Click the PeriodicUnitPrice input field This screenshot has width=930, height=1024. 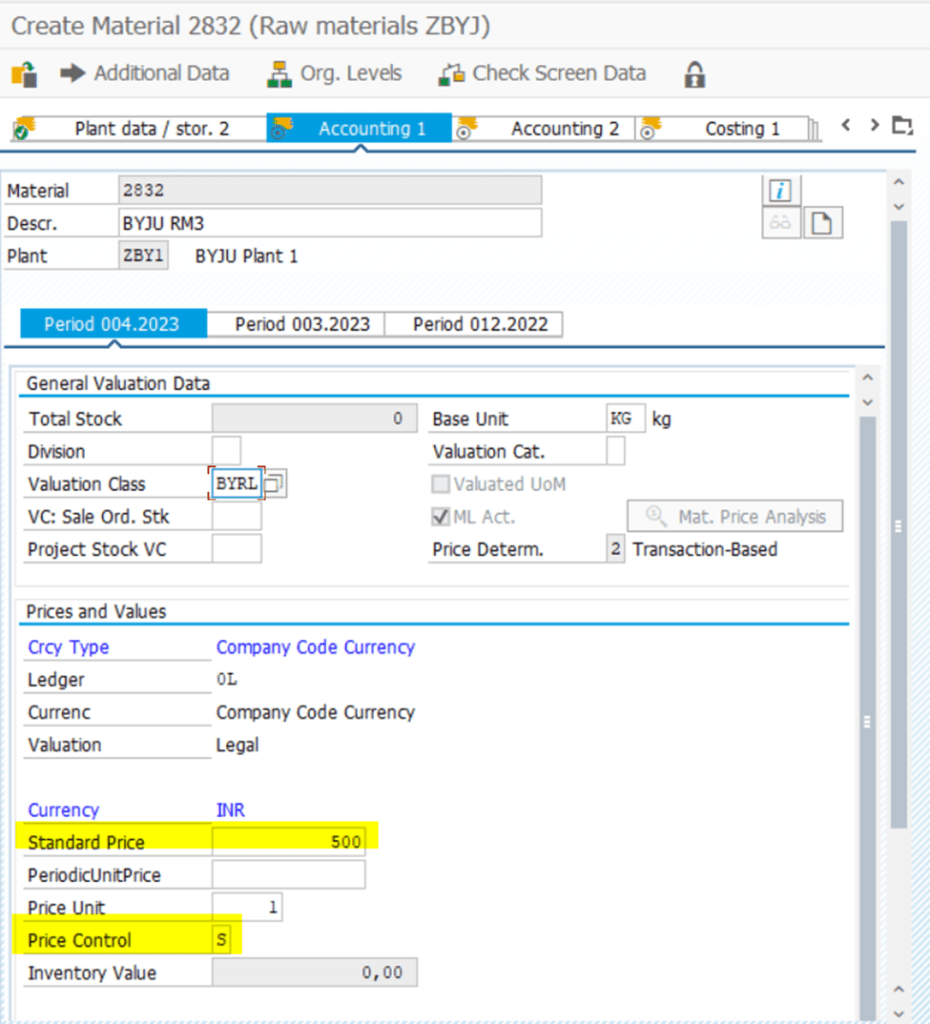coord(288,875)
